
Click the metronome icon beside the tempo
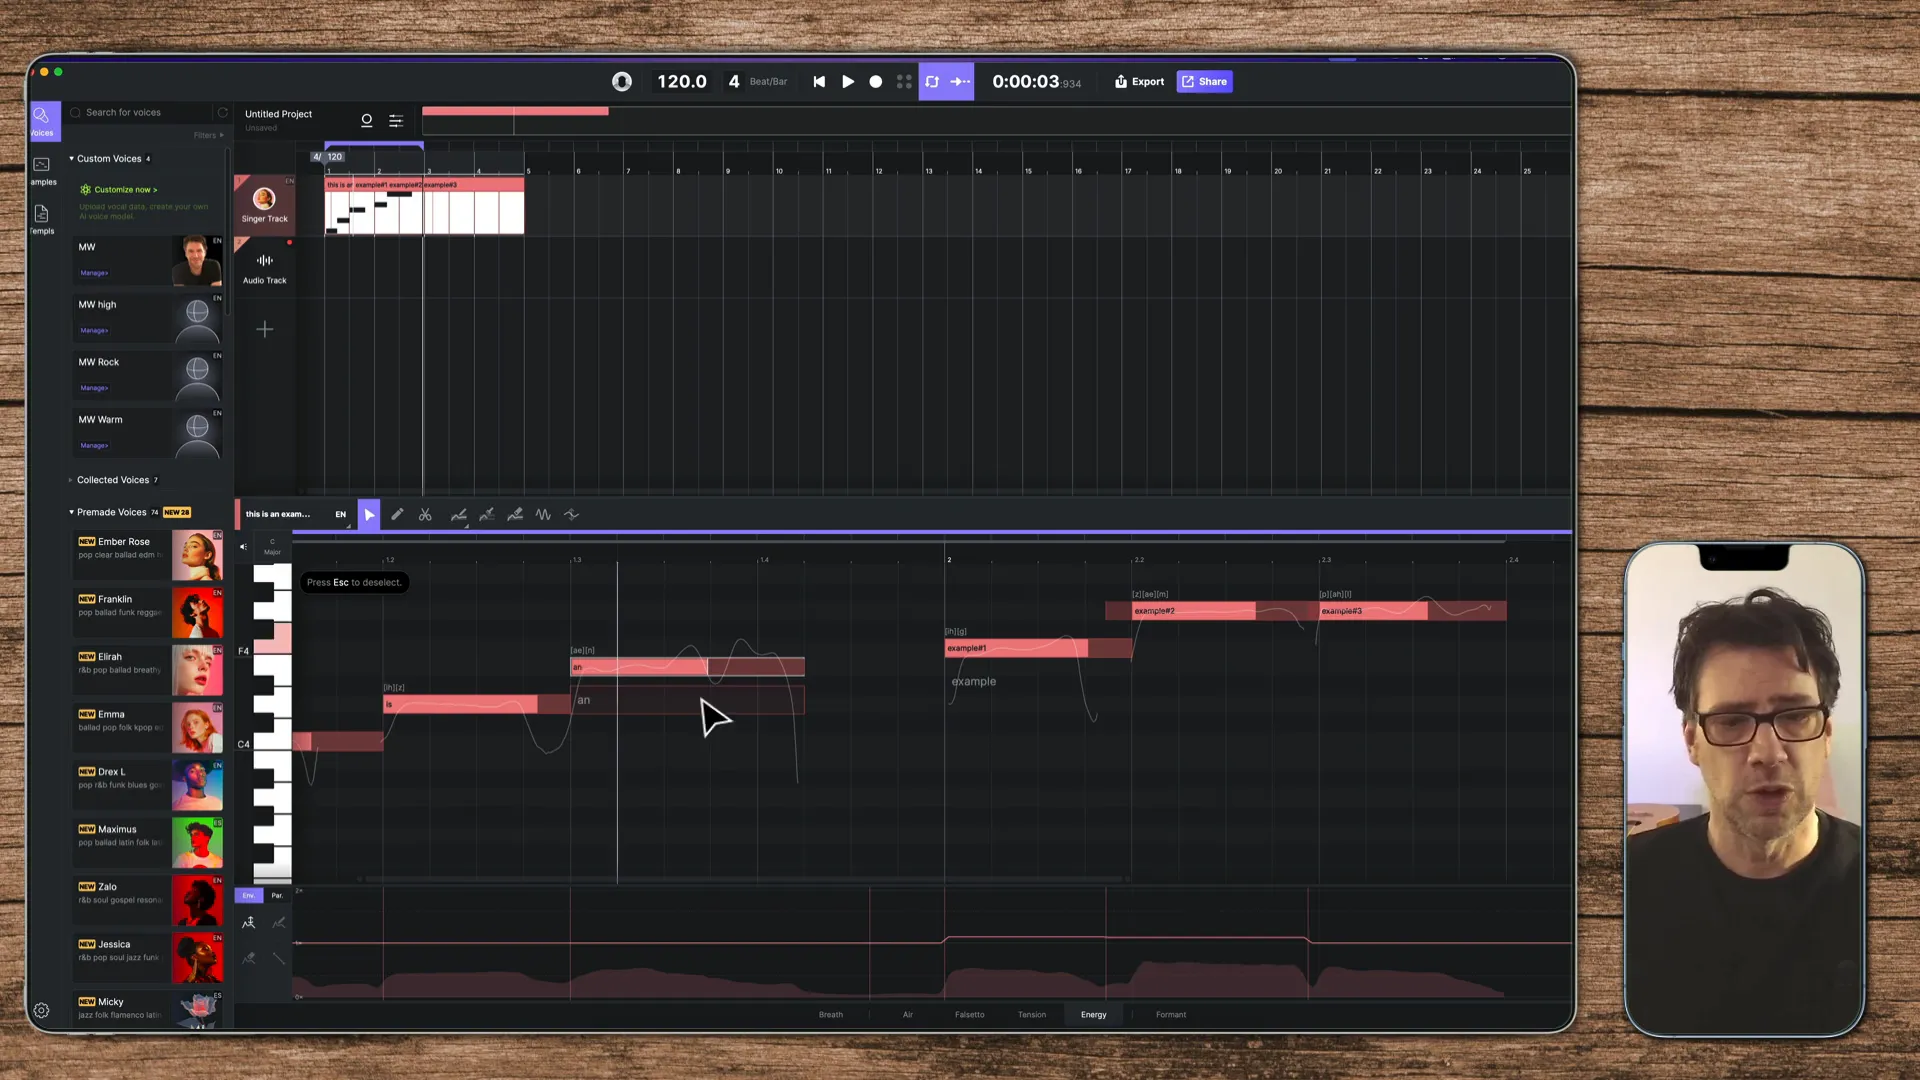(x=622, y=82)
